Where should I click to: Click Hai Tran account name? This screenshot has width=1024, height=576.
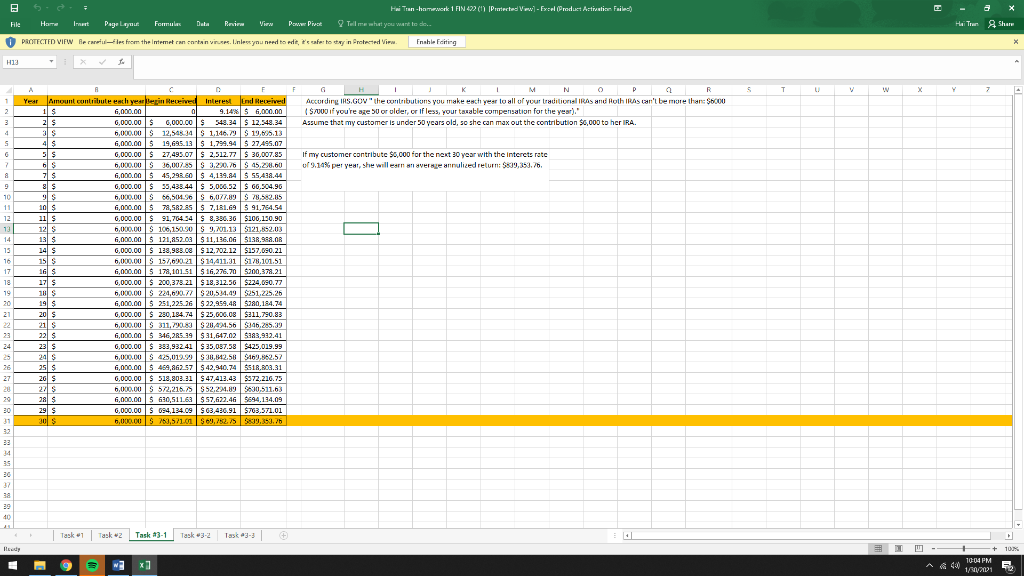coord(967,24)
